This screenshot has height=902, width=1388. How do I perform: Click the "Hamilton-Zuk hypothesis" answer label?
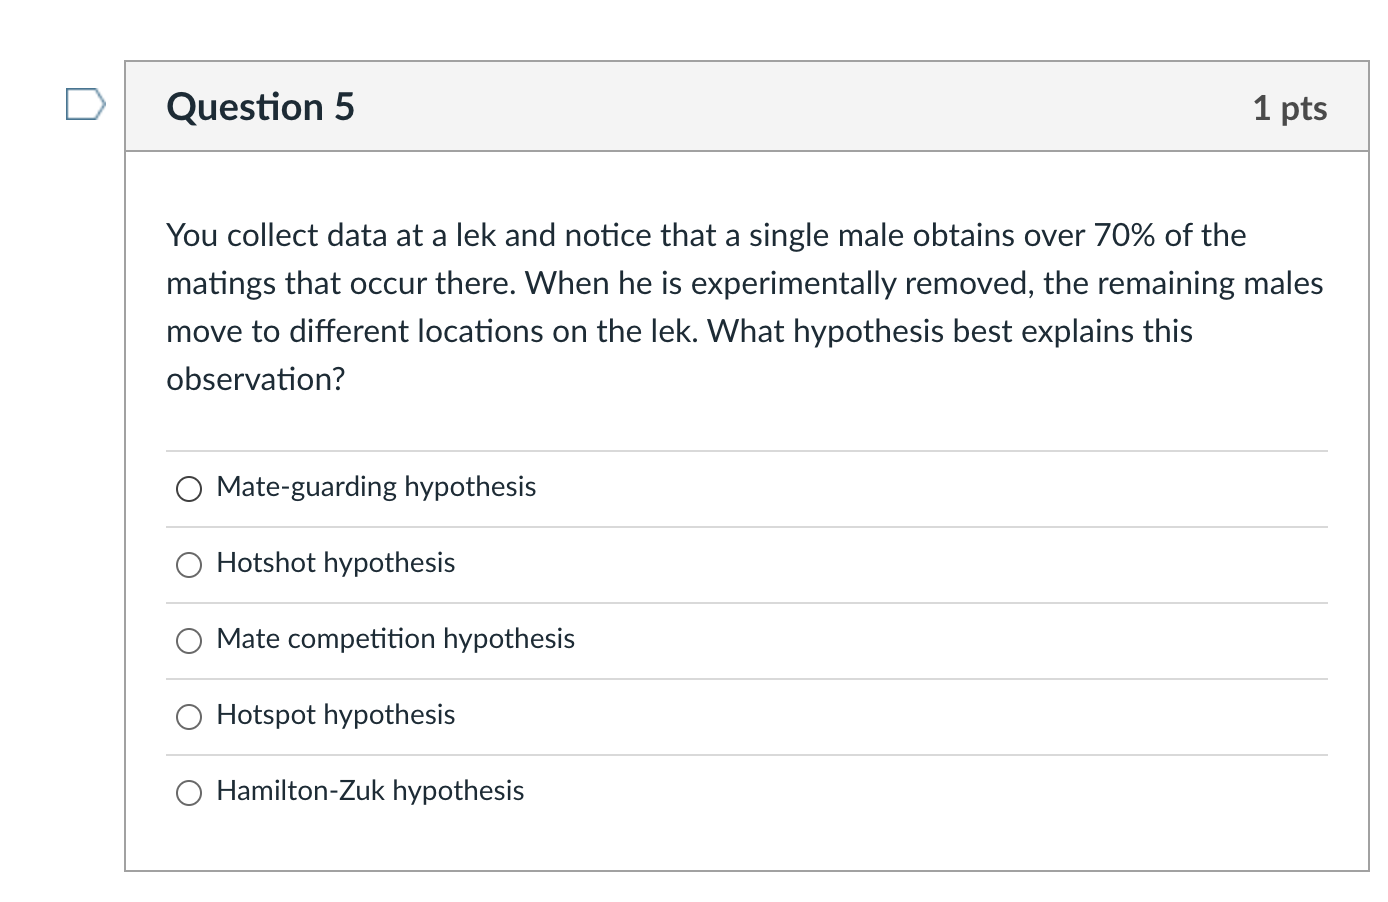[x=370, y=791]
